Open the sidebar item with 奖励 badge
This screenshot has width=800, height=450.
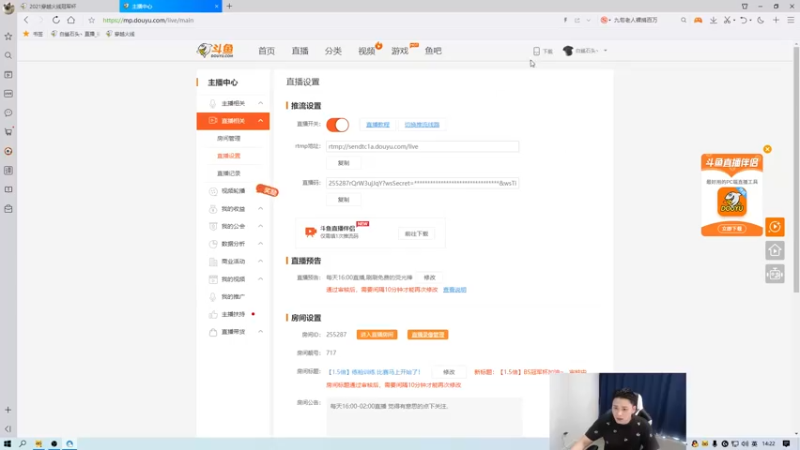[233, 191]
